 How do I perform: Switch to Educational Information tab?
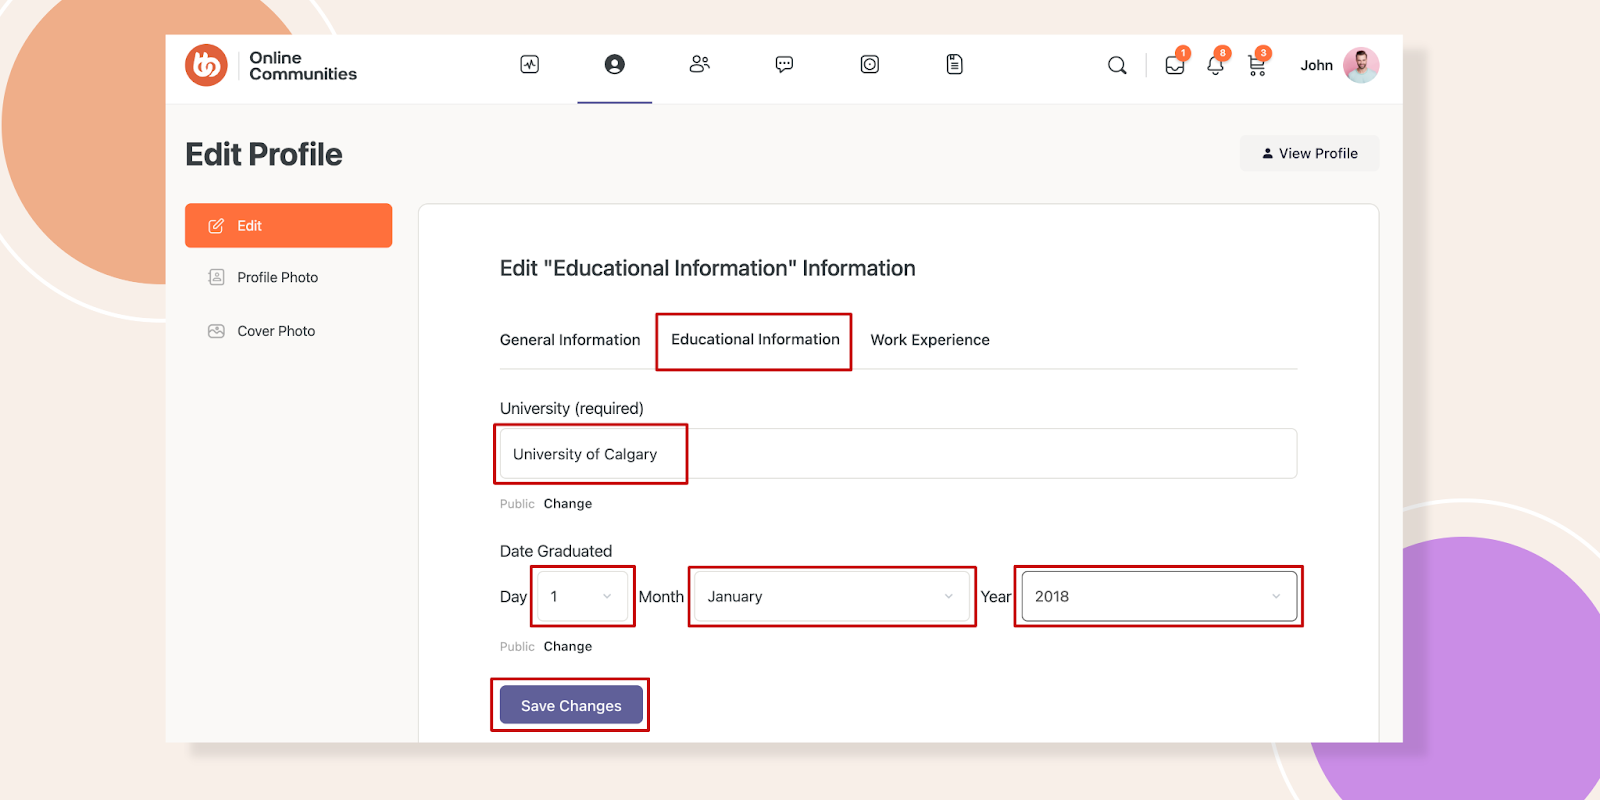coord(755,340)
